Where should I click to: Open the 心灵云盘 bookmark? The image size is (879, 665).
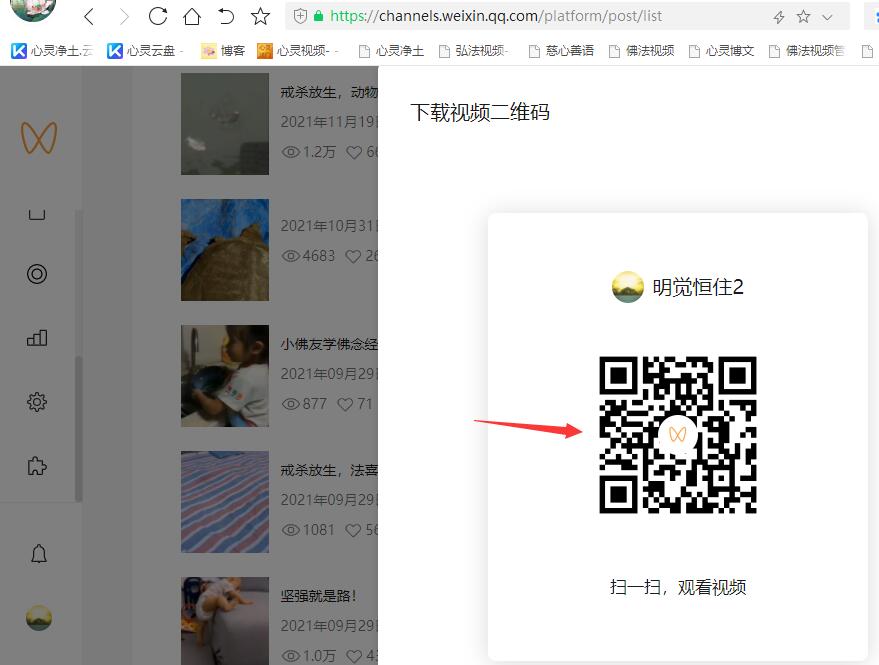145,51
